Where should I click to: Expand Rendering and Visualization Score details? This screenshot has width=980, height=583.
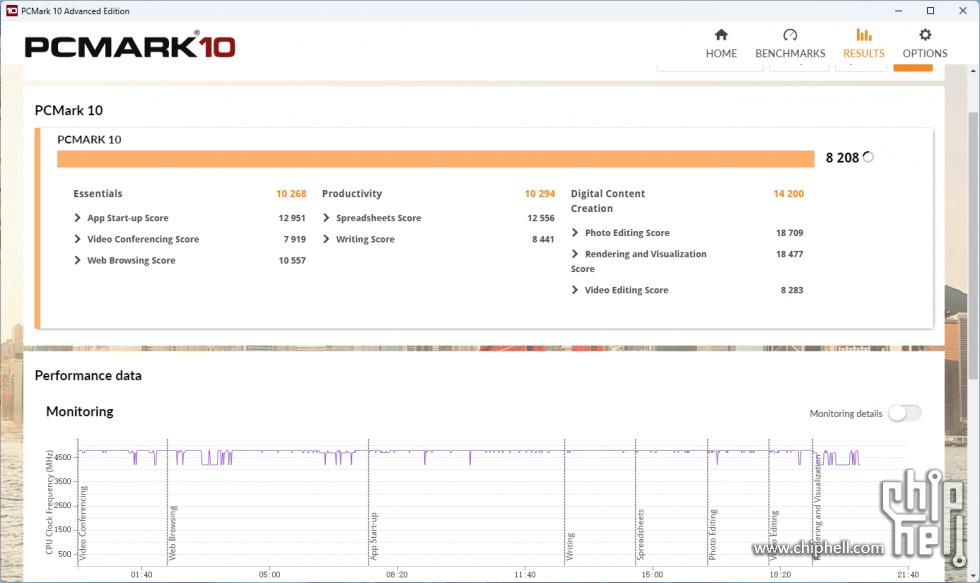[x=575, y=254]
